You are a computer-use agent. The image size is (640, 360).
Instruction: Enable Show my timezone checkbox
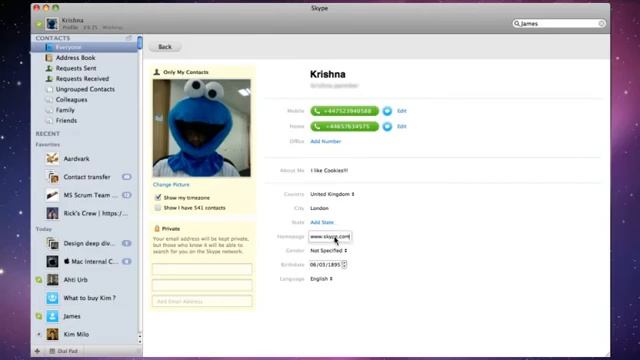158,198
